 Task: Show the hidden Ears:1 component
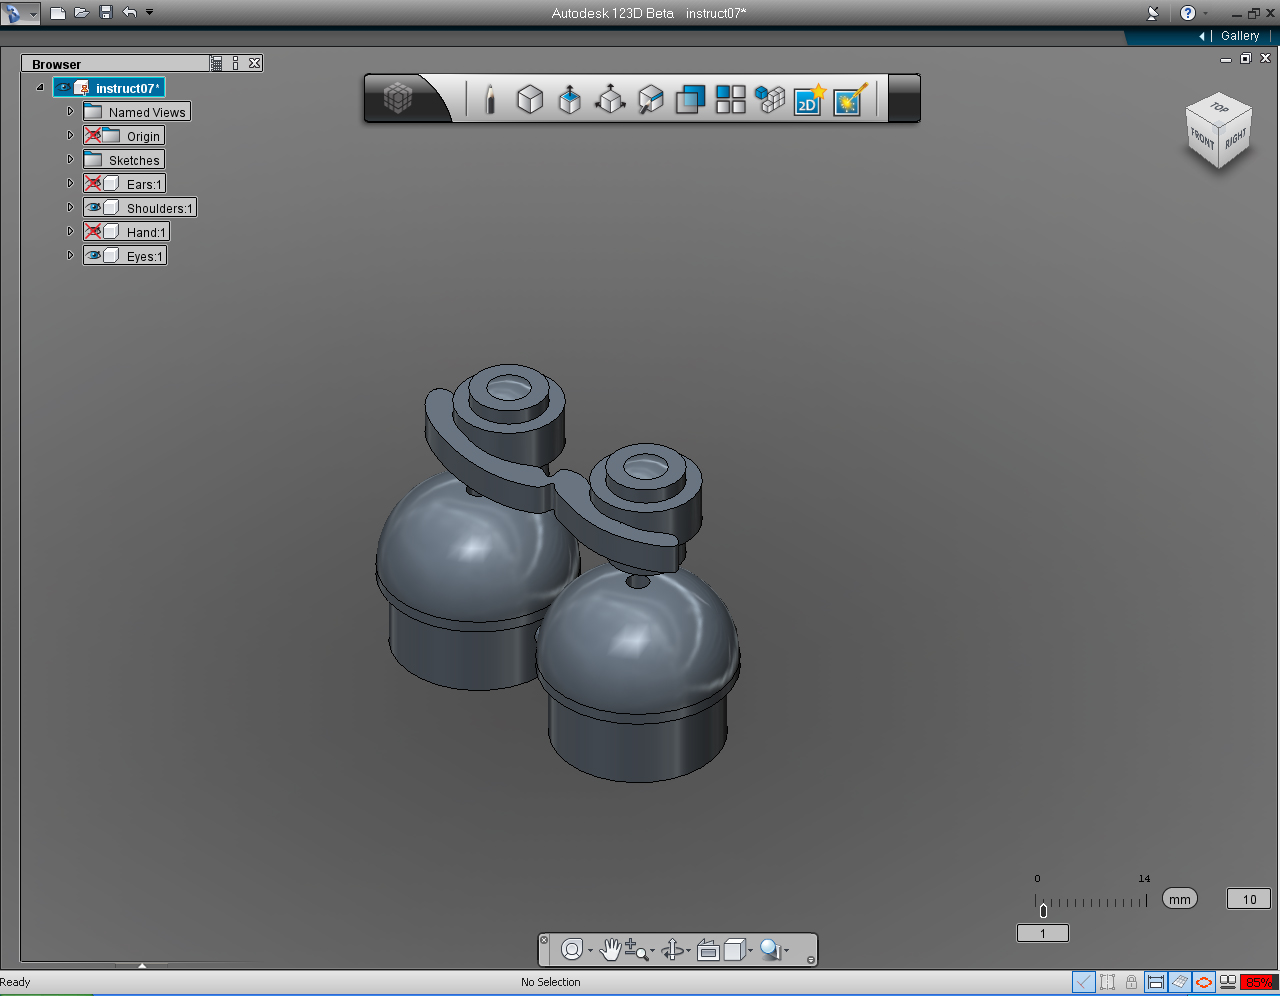(93, 184)
